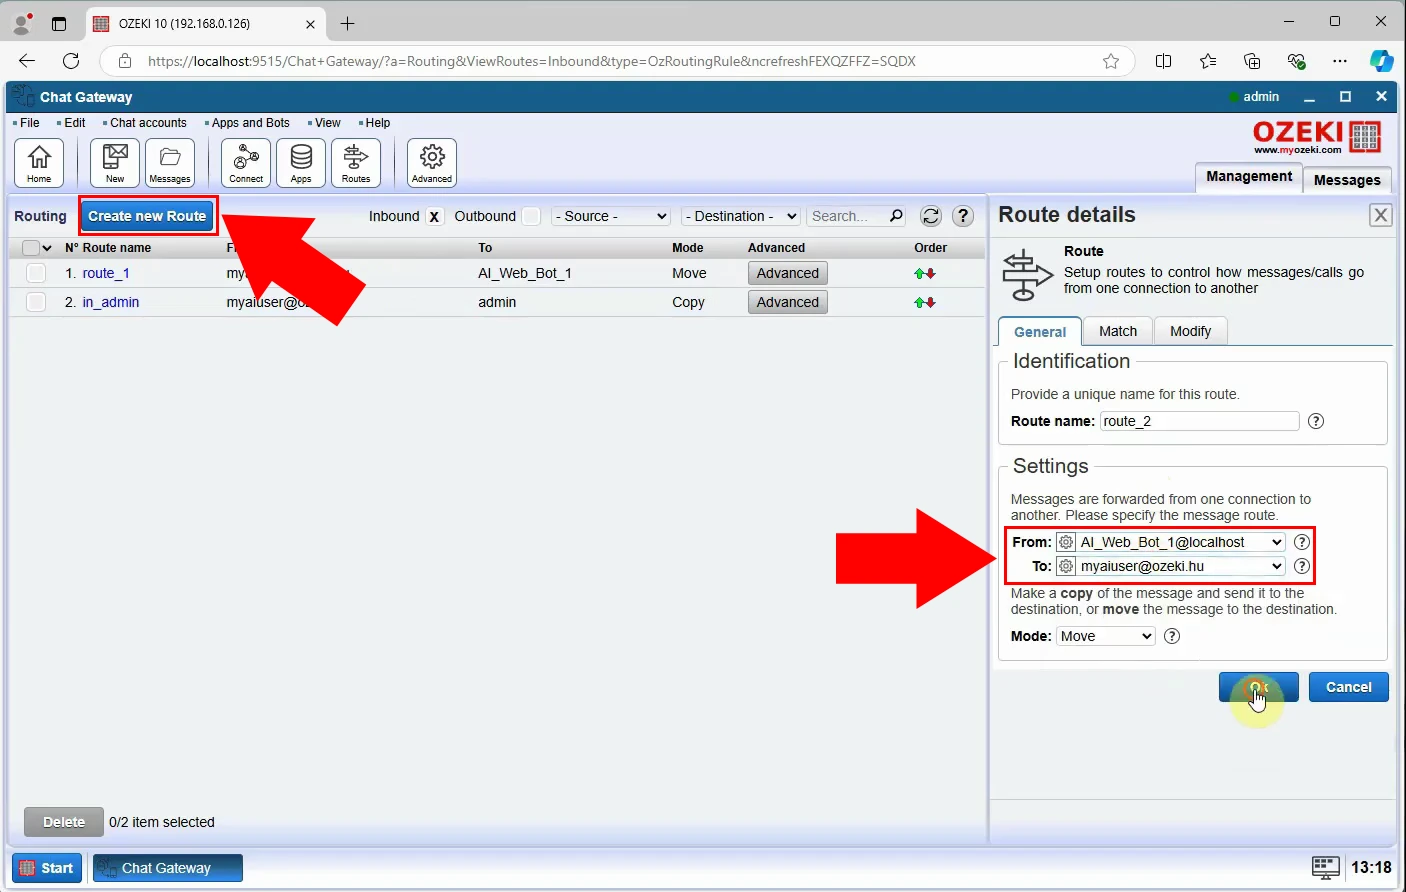Add this page to favorites star
The image size is (1406, 892).
[1111, 61]
